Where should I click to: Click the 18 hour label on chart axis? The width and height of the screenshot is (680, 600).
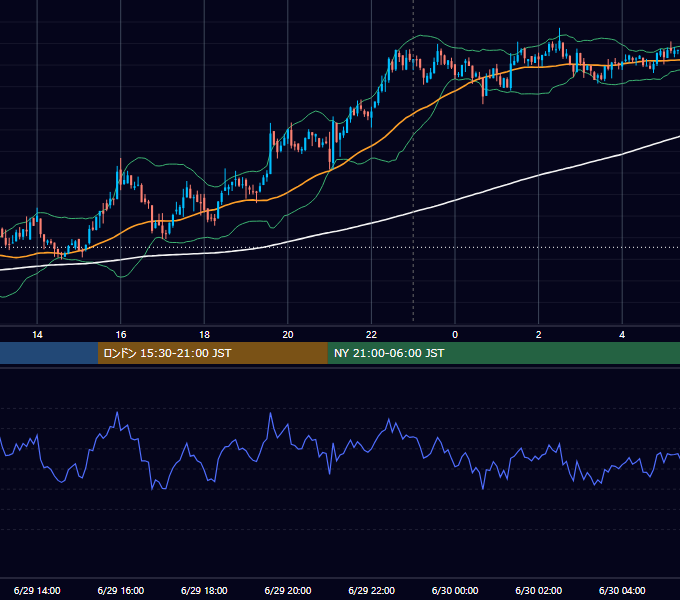pos(204,335)
